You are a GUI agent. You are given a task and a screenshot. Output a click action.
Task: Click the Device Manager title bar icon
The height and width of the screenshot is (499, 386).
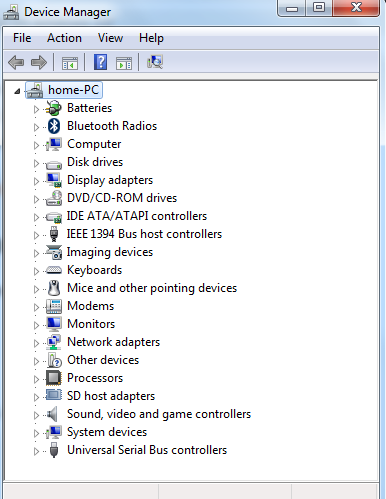tap(11, 13)
